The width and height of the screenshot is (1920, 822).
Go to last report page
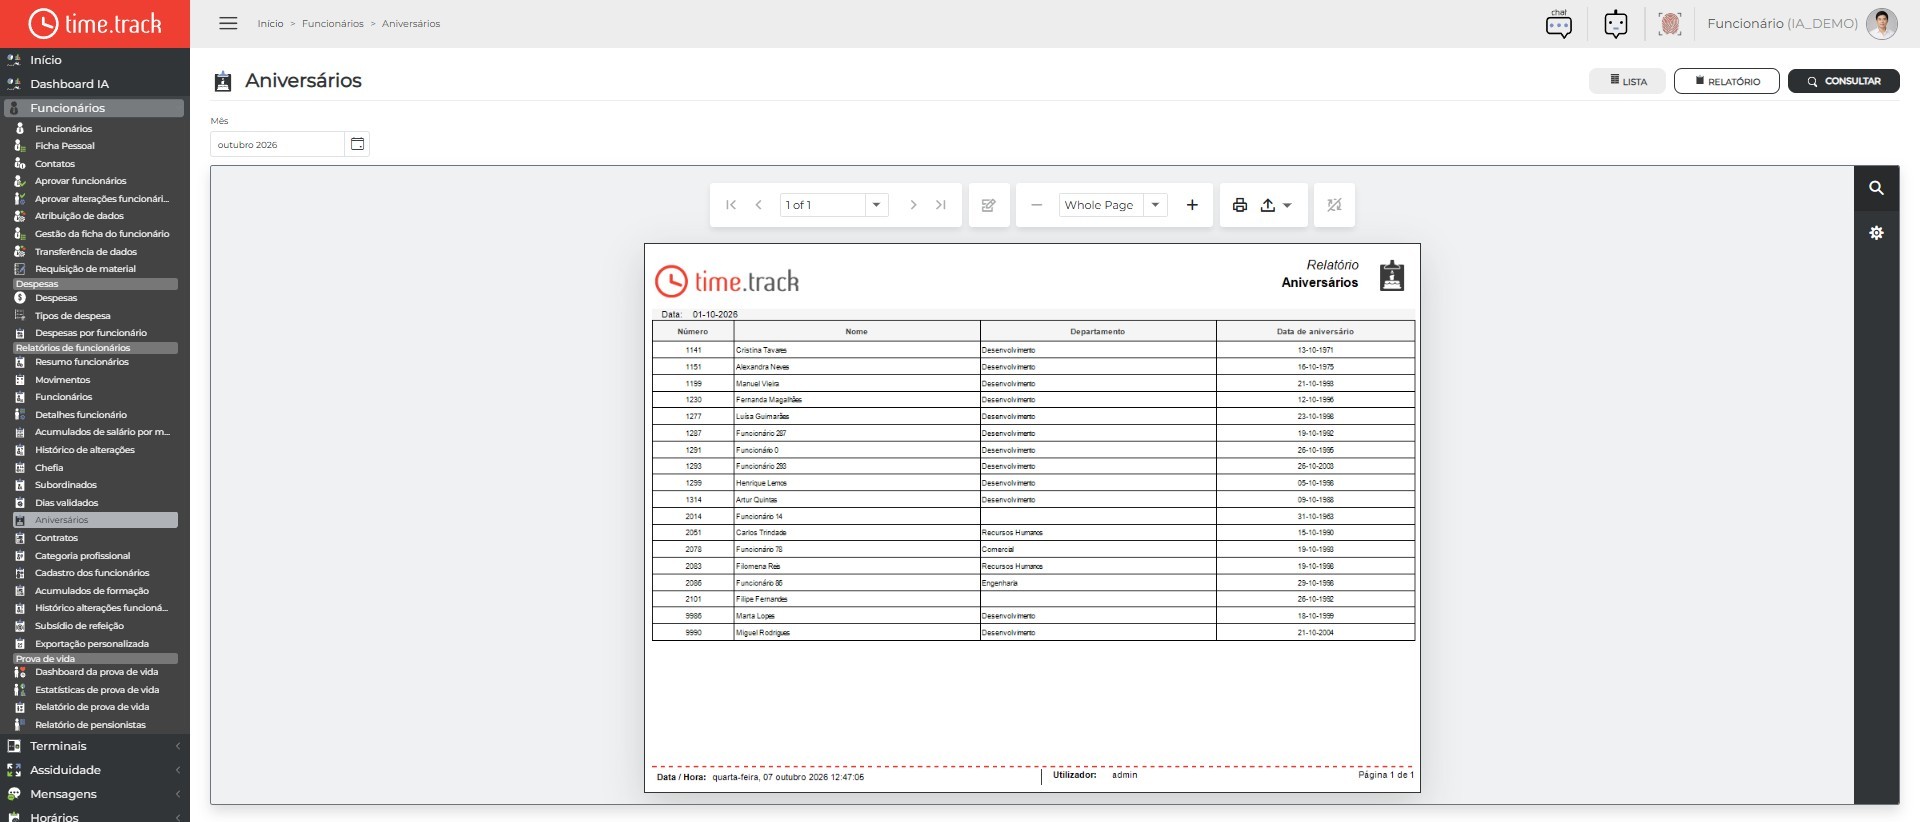941,205
